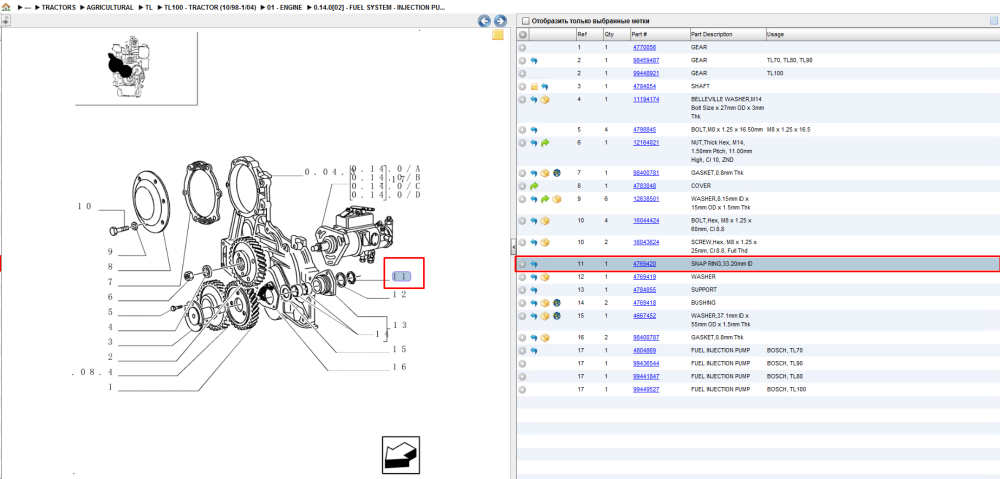Click the 'BOSCH, TL100' usage cell
Viewport: 1000px width, 479px height.
click(788, 389)
